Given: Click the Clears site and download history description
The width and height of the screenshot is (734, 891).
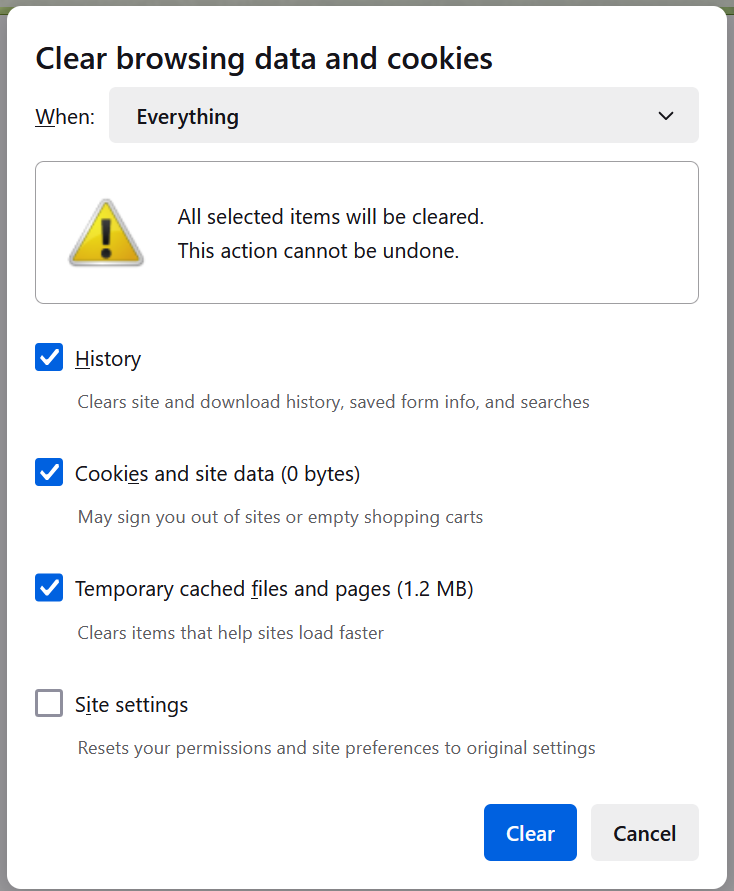Looking at the screenshot, I should [333, 402].
